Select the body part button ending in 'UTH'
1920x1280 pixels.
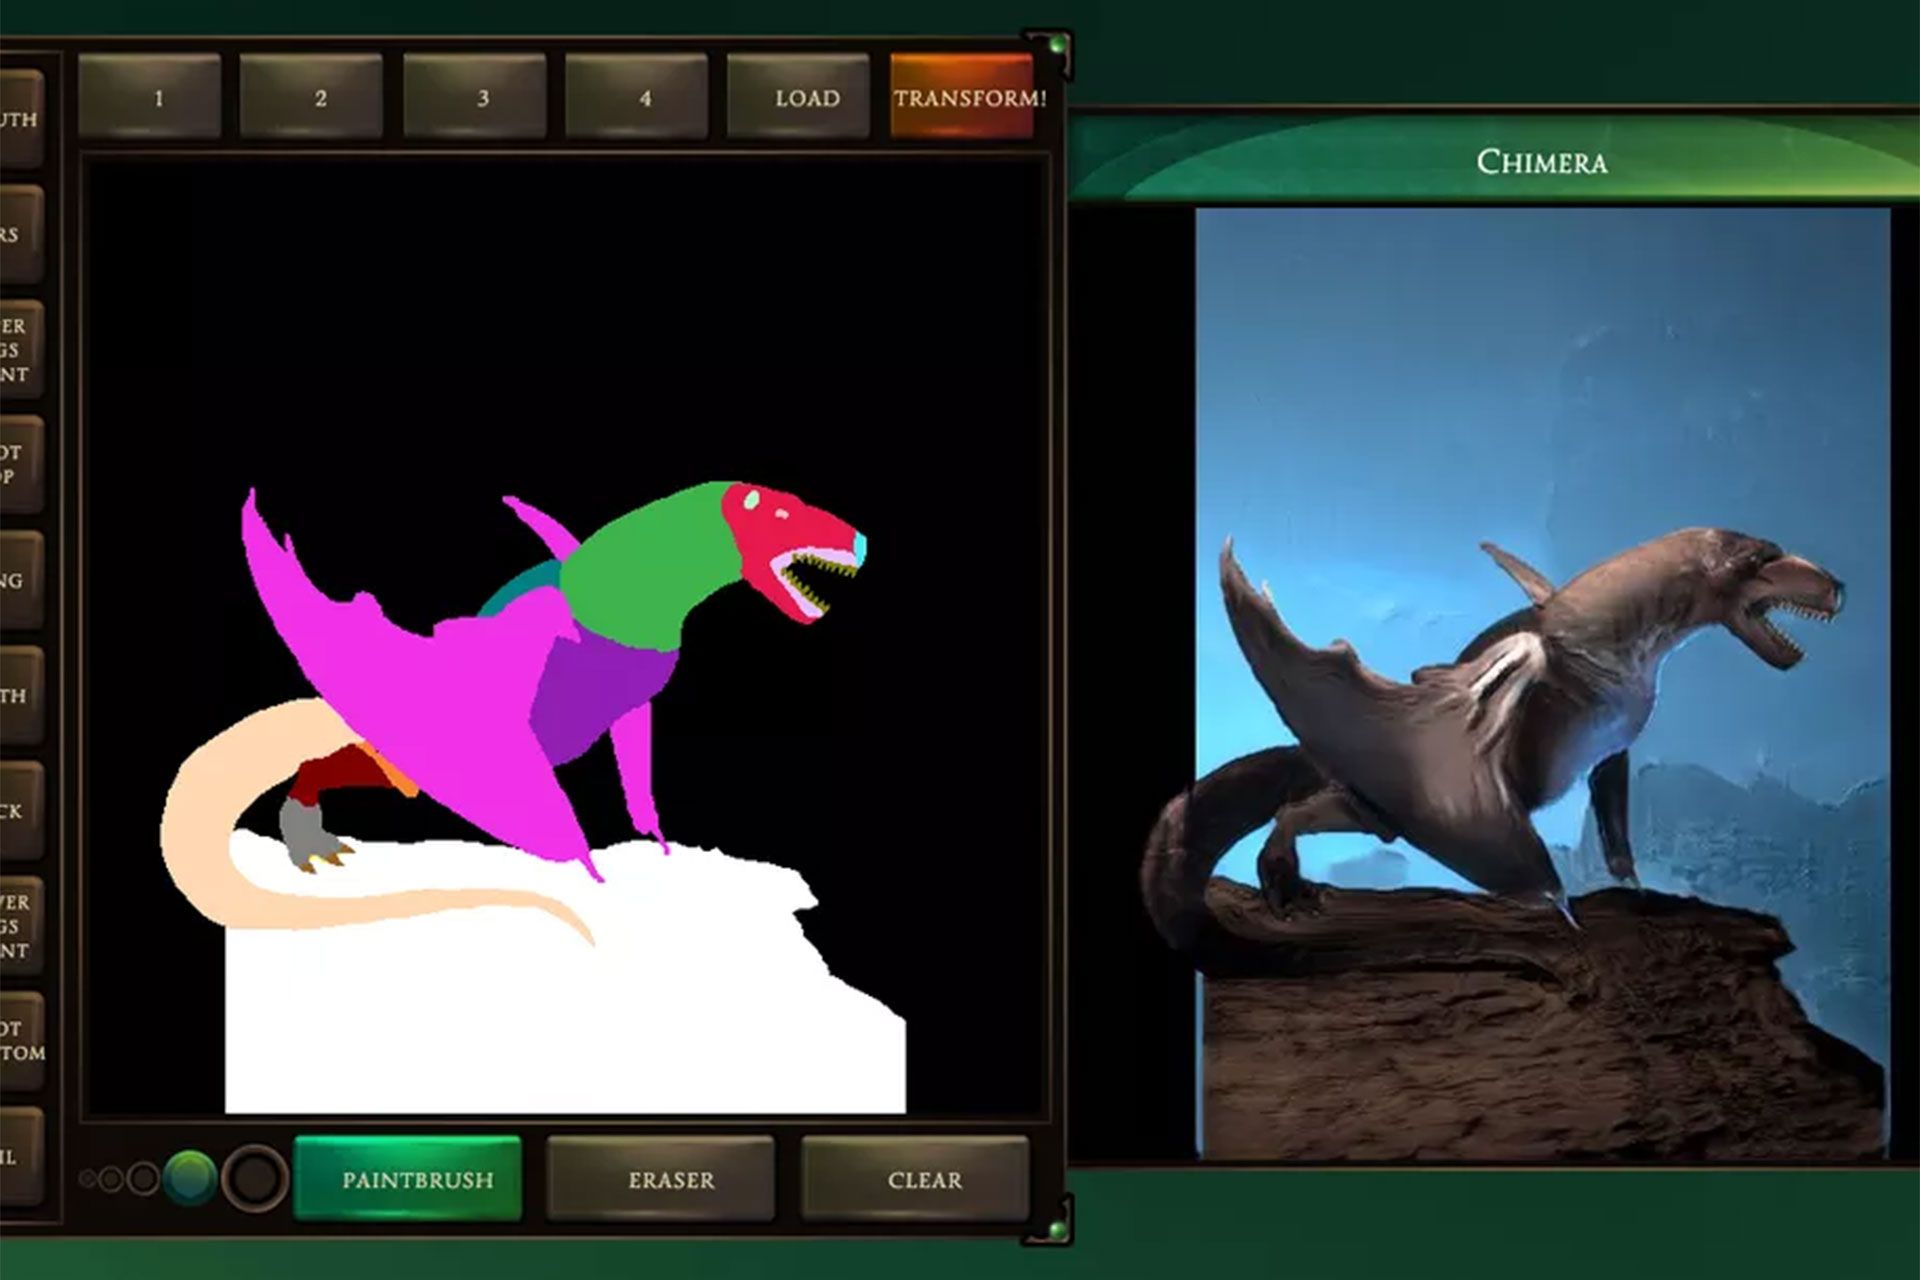[20, 119]
